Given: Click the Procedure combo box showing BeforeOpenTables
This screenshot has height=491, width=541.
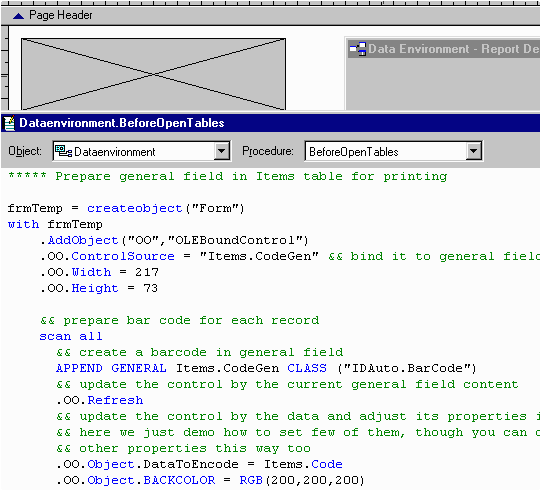Looking at the screenshot, I should (x=394, y=151).
